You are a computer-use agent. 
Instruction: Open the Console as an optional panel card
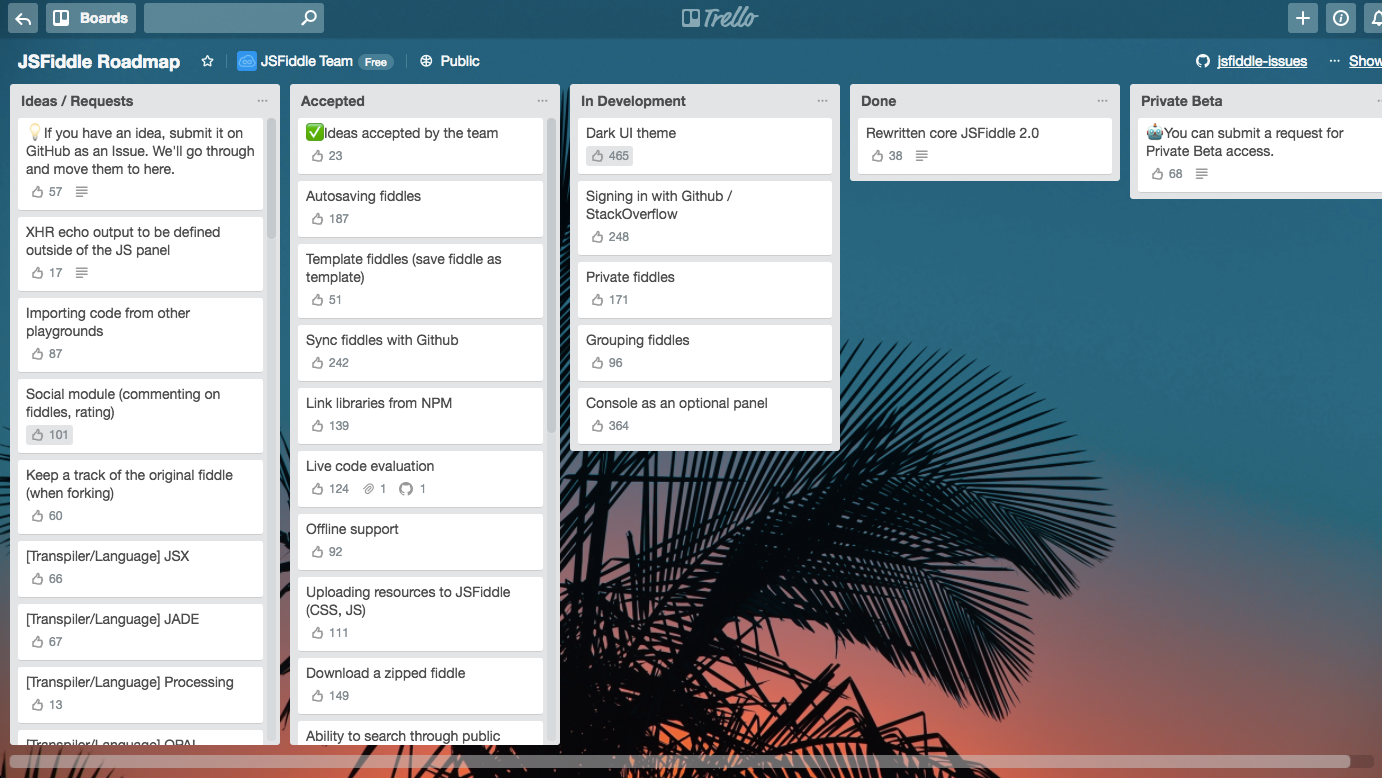pyautogui.click(x=705, y=416)
